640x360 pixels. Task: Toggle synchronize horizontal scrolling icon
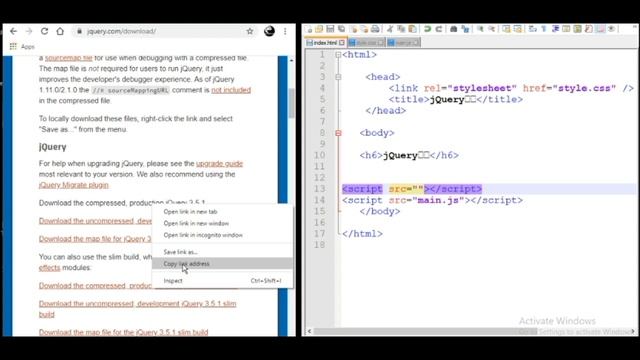click(x=518, y=29)
